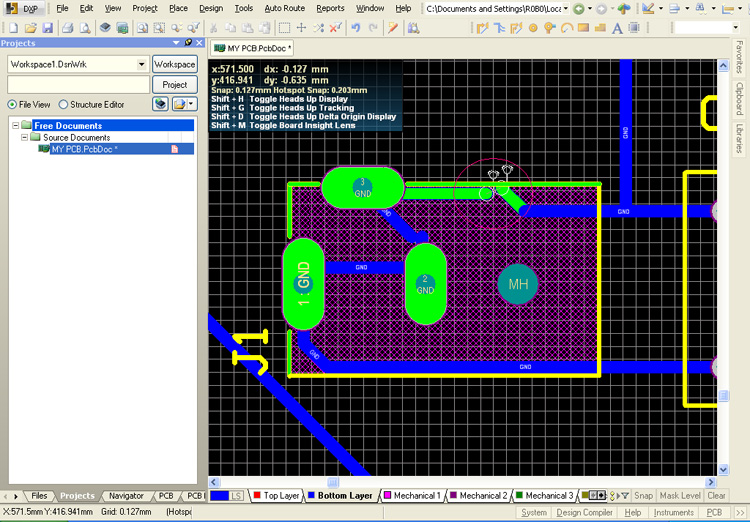Image resolution: width=750 pixels, height=522 pixels.
Task: Open the Instruments status panel button
Action: pyautogui.click(x=673, y=512)
